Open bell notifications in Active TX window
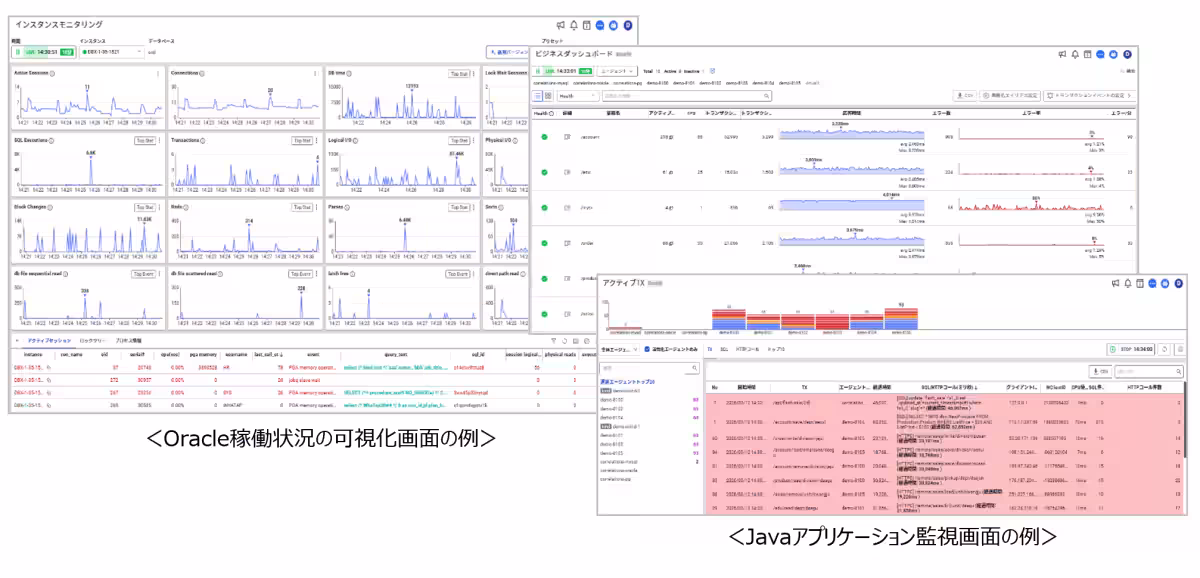1200x578 pixels. [1129, 284]
